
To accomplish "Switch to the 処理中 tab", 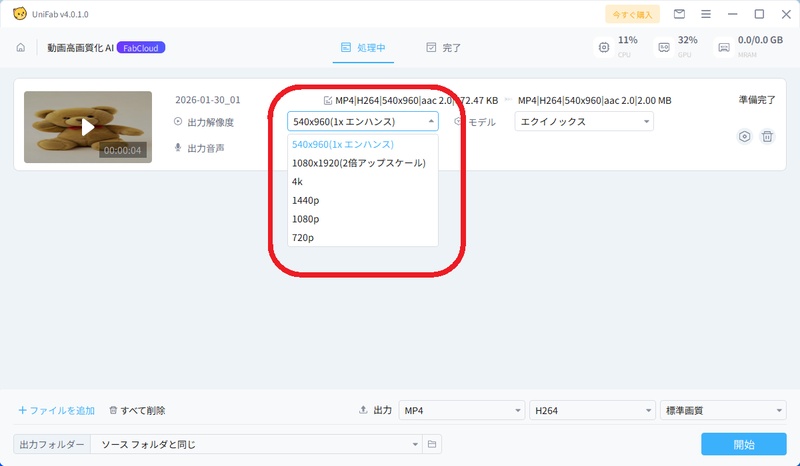I will 363,47.
